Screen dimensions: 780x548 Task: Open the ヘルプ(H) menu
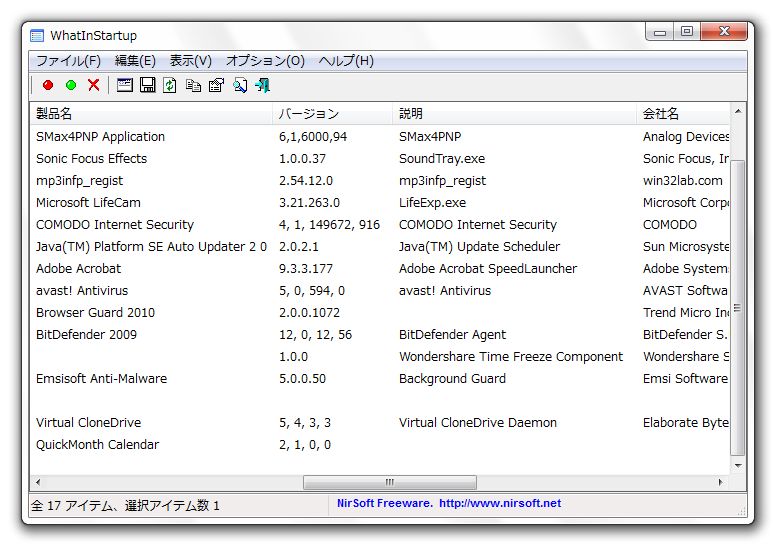click(346, 61)
